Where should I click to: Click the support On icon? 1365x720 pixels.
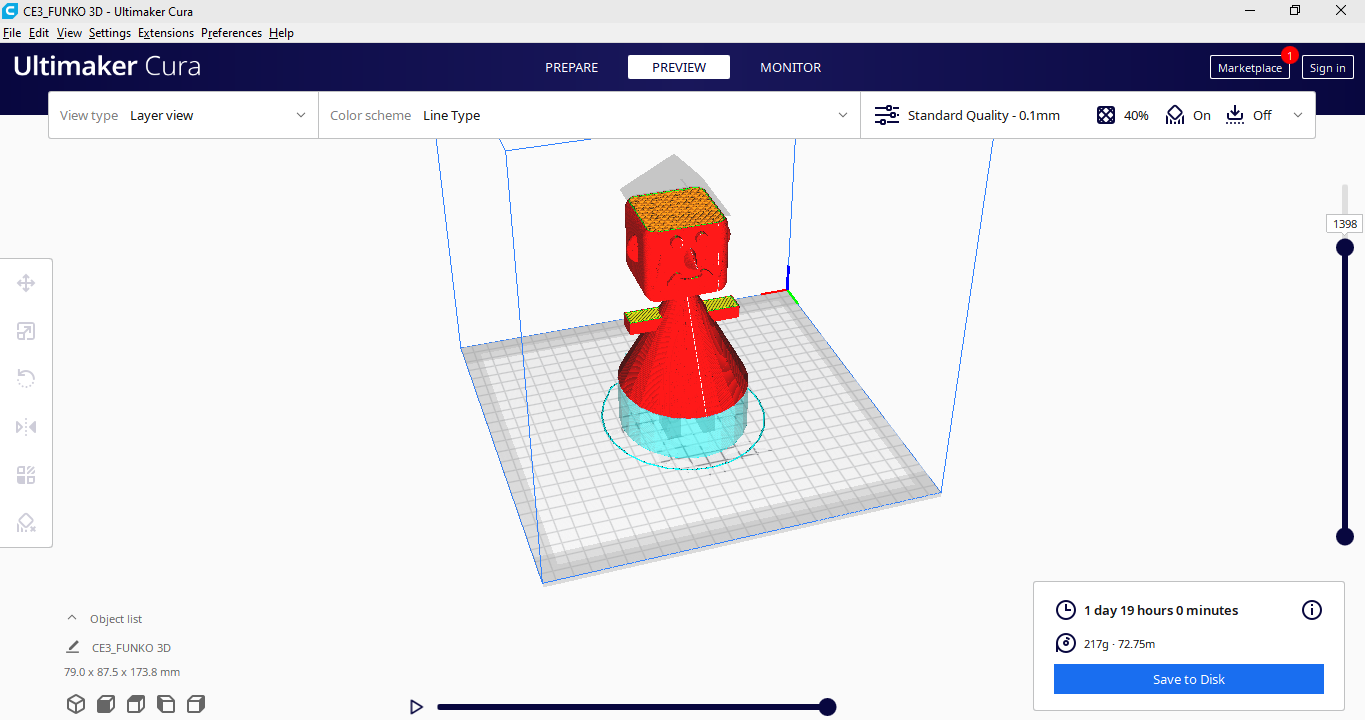coord(1175,115)
